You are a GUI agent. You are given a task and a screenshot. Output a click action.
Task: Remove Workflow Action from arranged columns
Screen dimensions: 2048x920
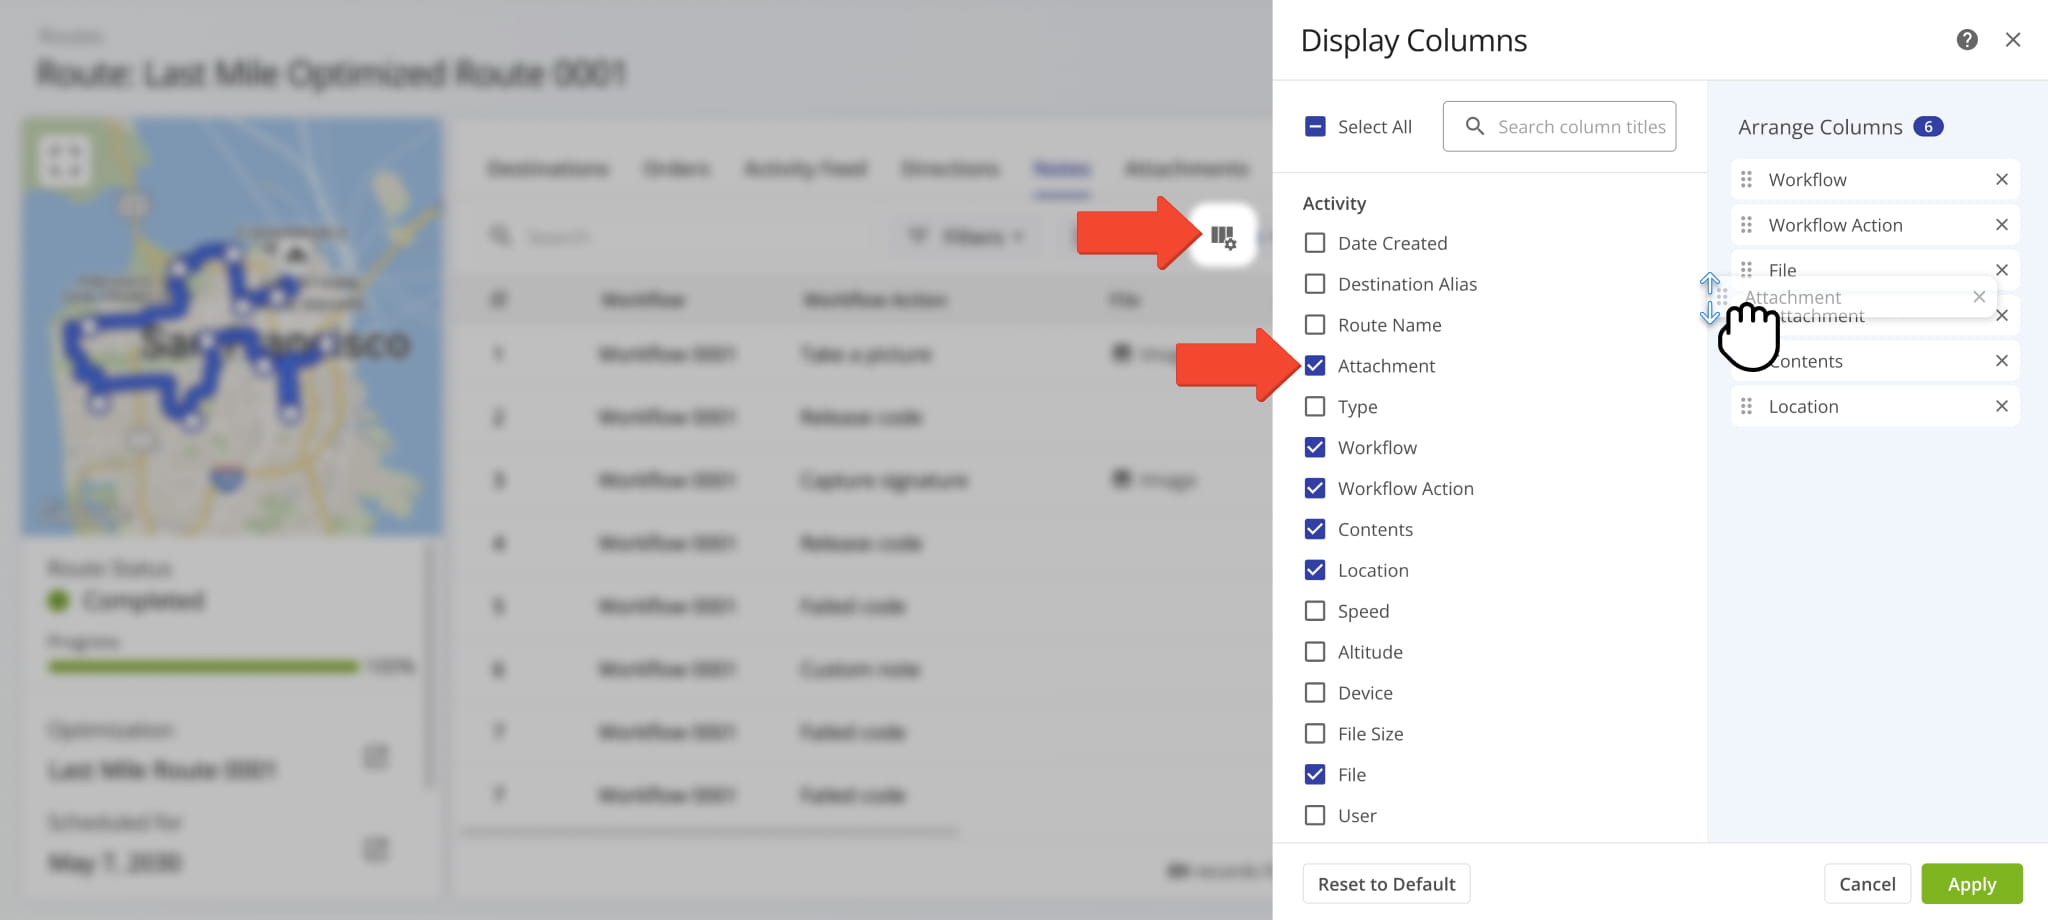pos(2001,225)
